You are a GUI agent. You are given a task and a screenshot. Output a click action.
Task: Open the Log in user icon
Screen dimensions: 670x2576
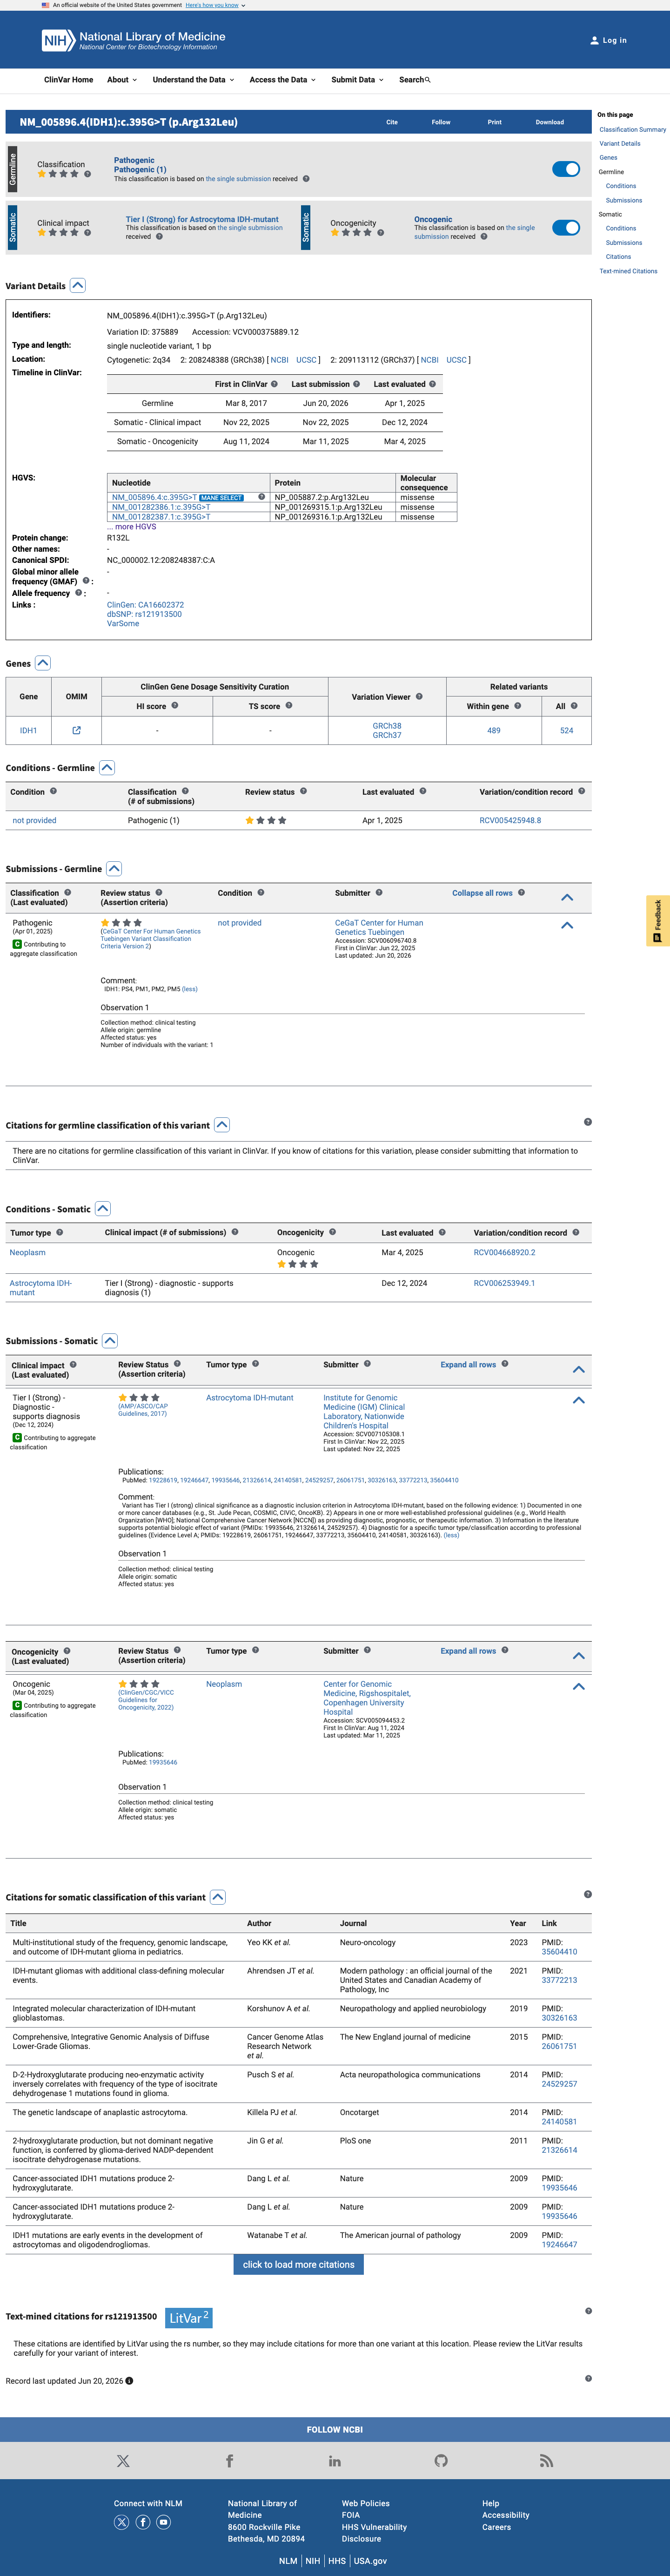pyautogui.click(x=595, y=41)
